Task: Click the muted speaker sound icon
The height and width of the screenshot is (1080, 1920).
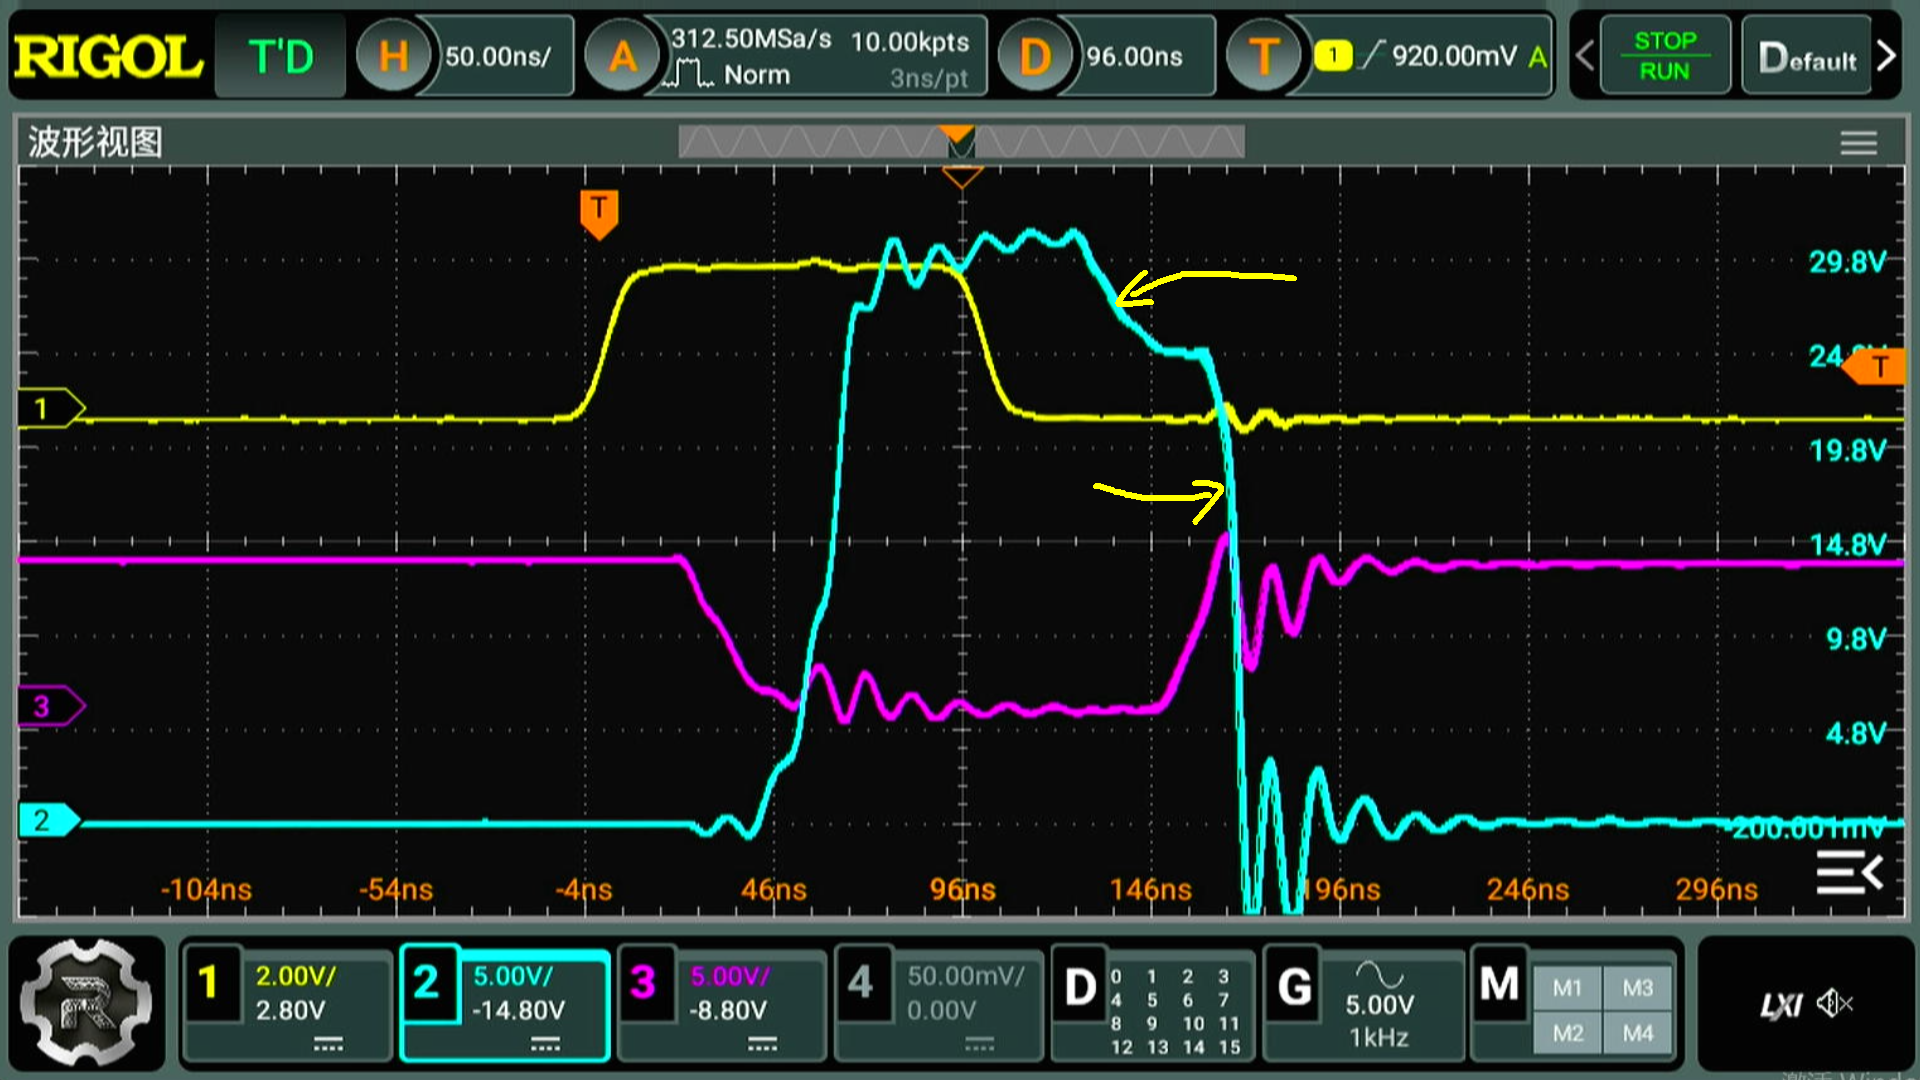Action: click(x=1834, y=1003)
